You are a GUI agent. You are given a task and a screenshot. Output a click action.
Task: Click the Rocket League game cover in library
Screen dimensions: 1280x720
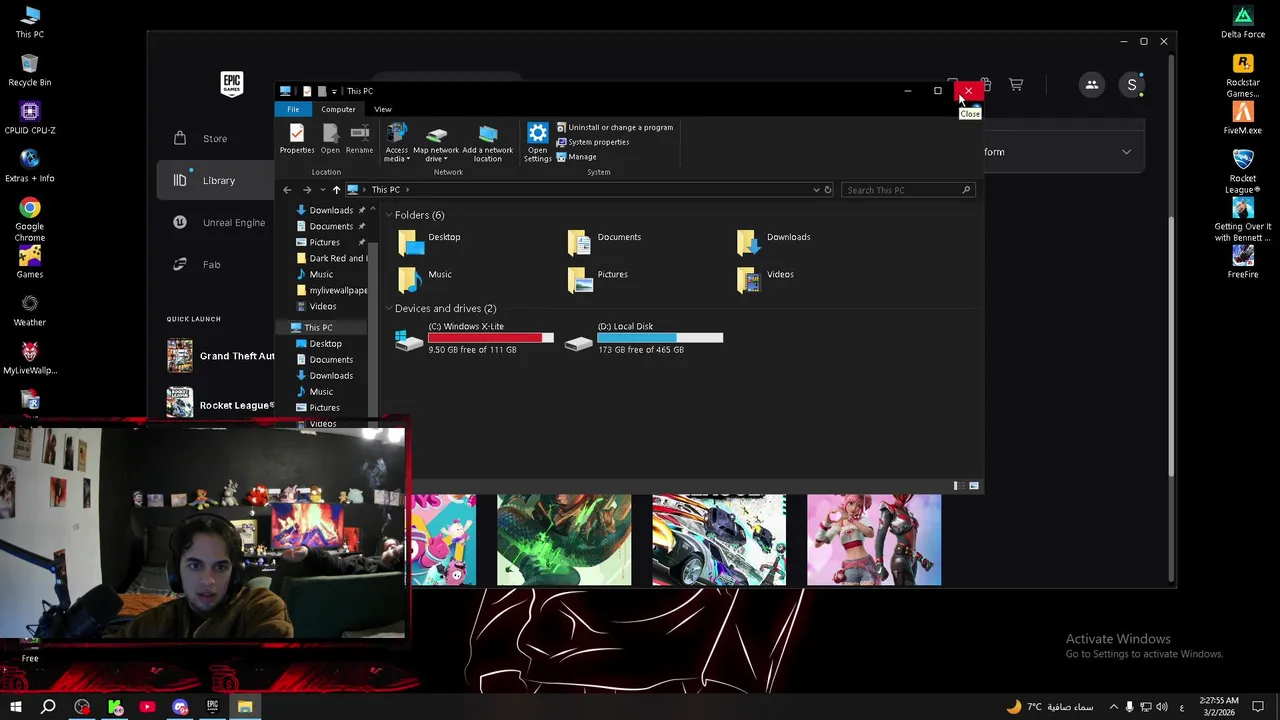719,540
